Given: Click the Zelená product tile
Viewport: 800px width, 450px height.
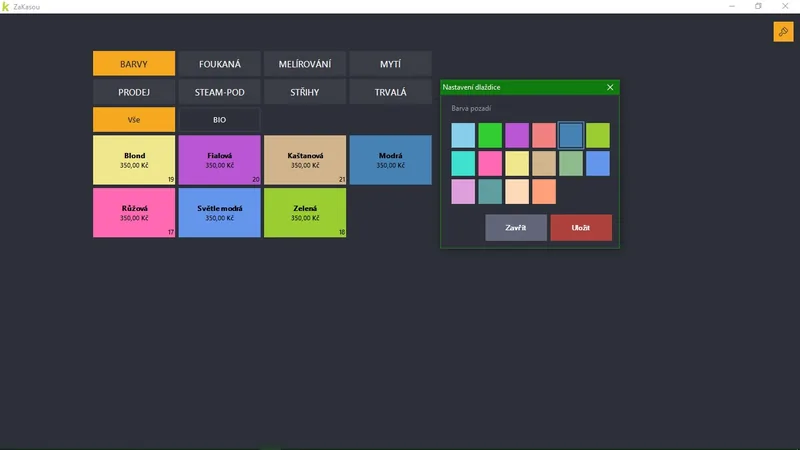Looking at the screenshot, I should click(305, 212).
